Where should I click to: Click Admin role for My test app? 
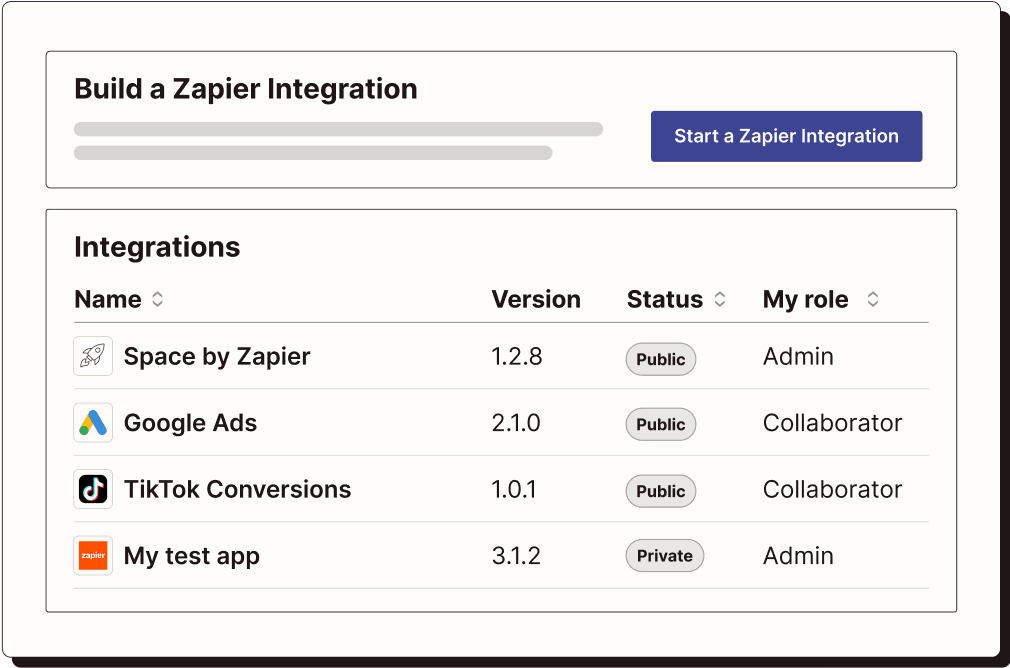(x=798, y=556)
